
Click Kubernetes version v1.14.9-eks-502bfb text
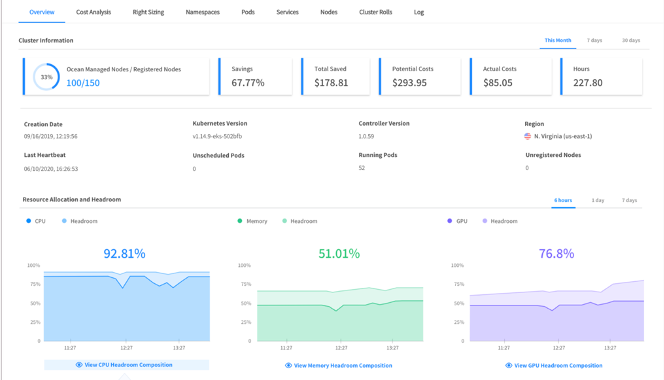[x=217, y=136]
